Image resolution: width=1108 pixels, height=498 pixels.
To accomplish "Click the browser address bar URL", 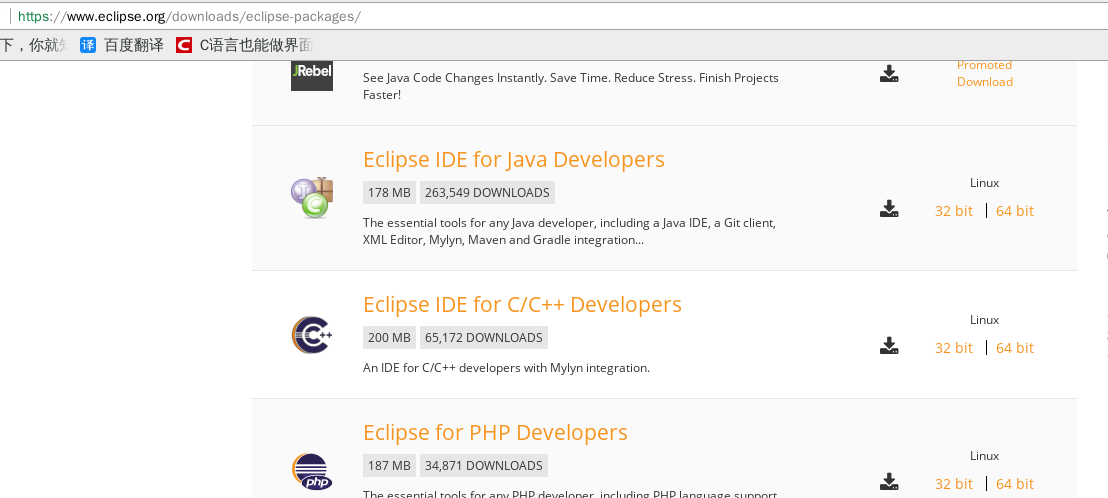I will pyautogui.click(x=189, y=16).
